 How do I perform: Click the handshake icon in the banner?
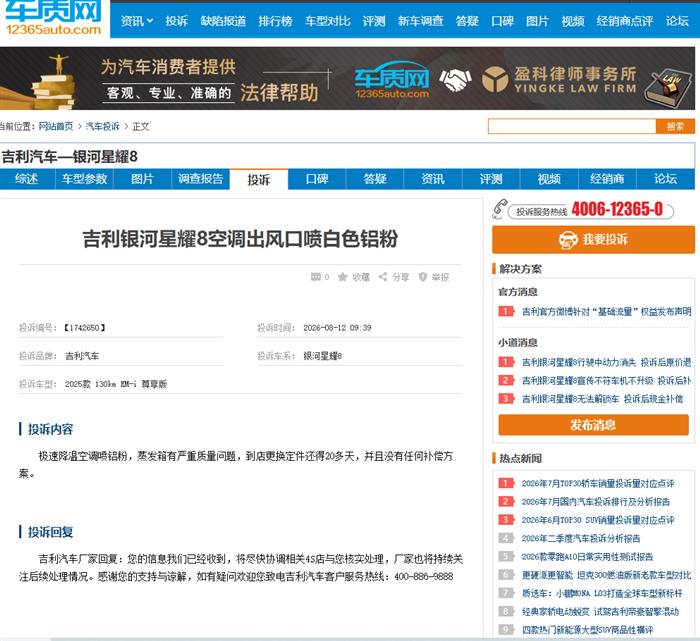[454, 79]
